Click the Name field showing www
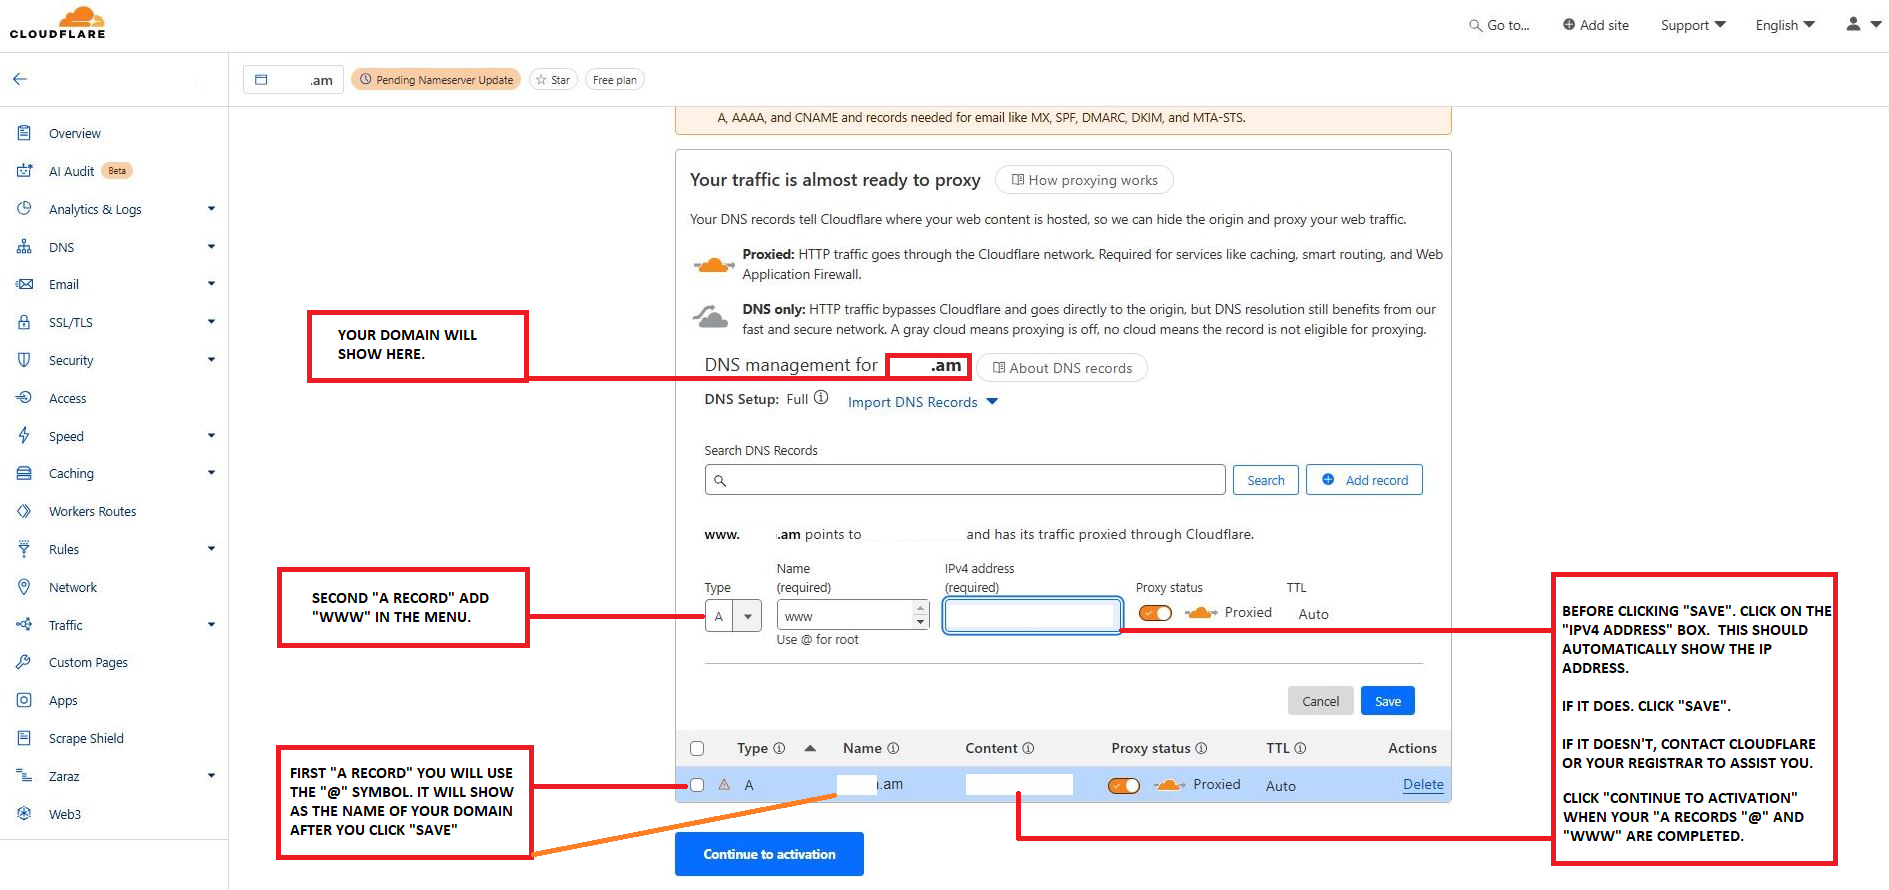The image size is (1889, 890). tap(853, 616)
